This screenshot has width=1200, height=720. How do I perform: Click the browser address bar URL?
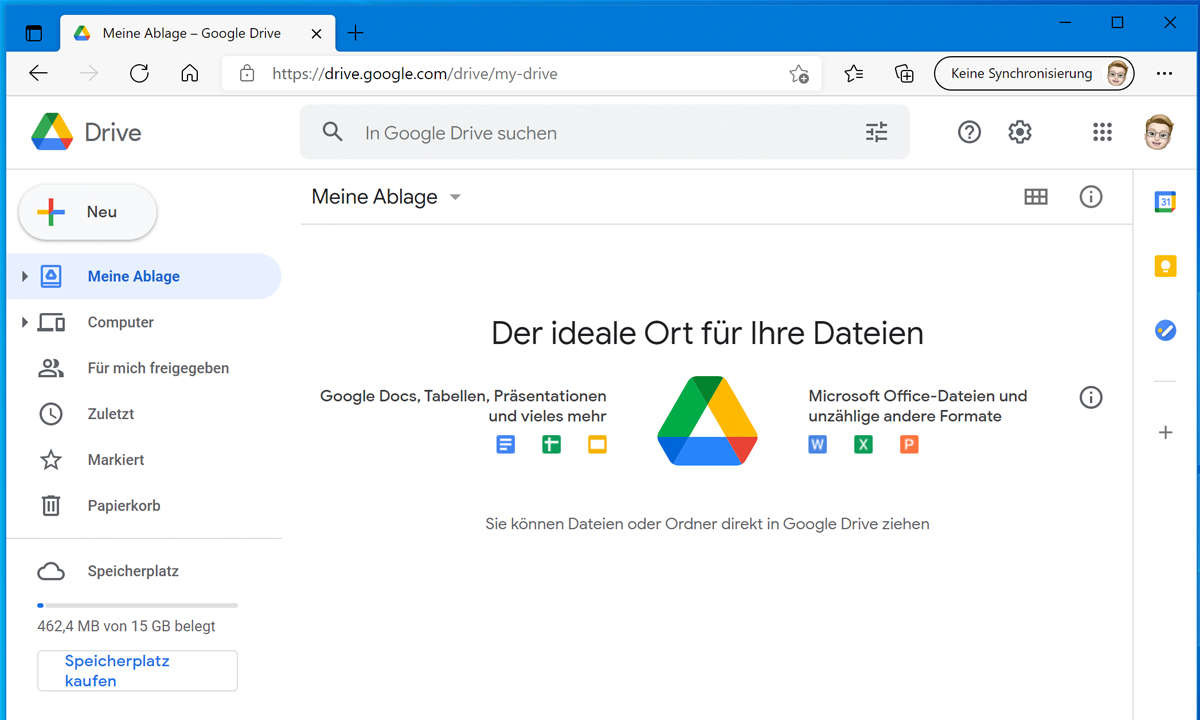pos(415,73)
